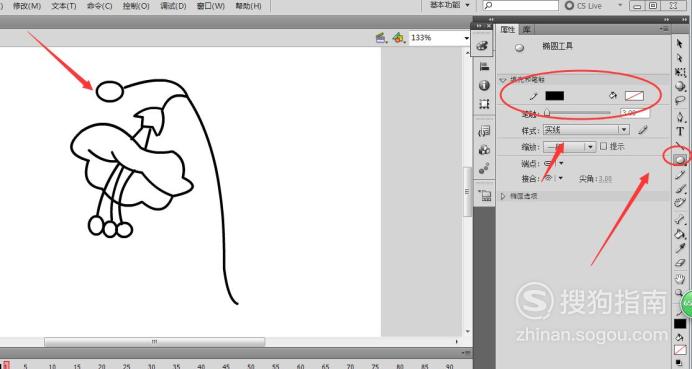Viewport: 692px width, 369px height.
Task: Open the 文本(T) menu
Action: coord(64,6)
